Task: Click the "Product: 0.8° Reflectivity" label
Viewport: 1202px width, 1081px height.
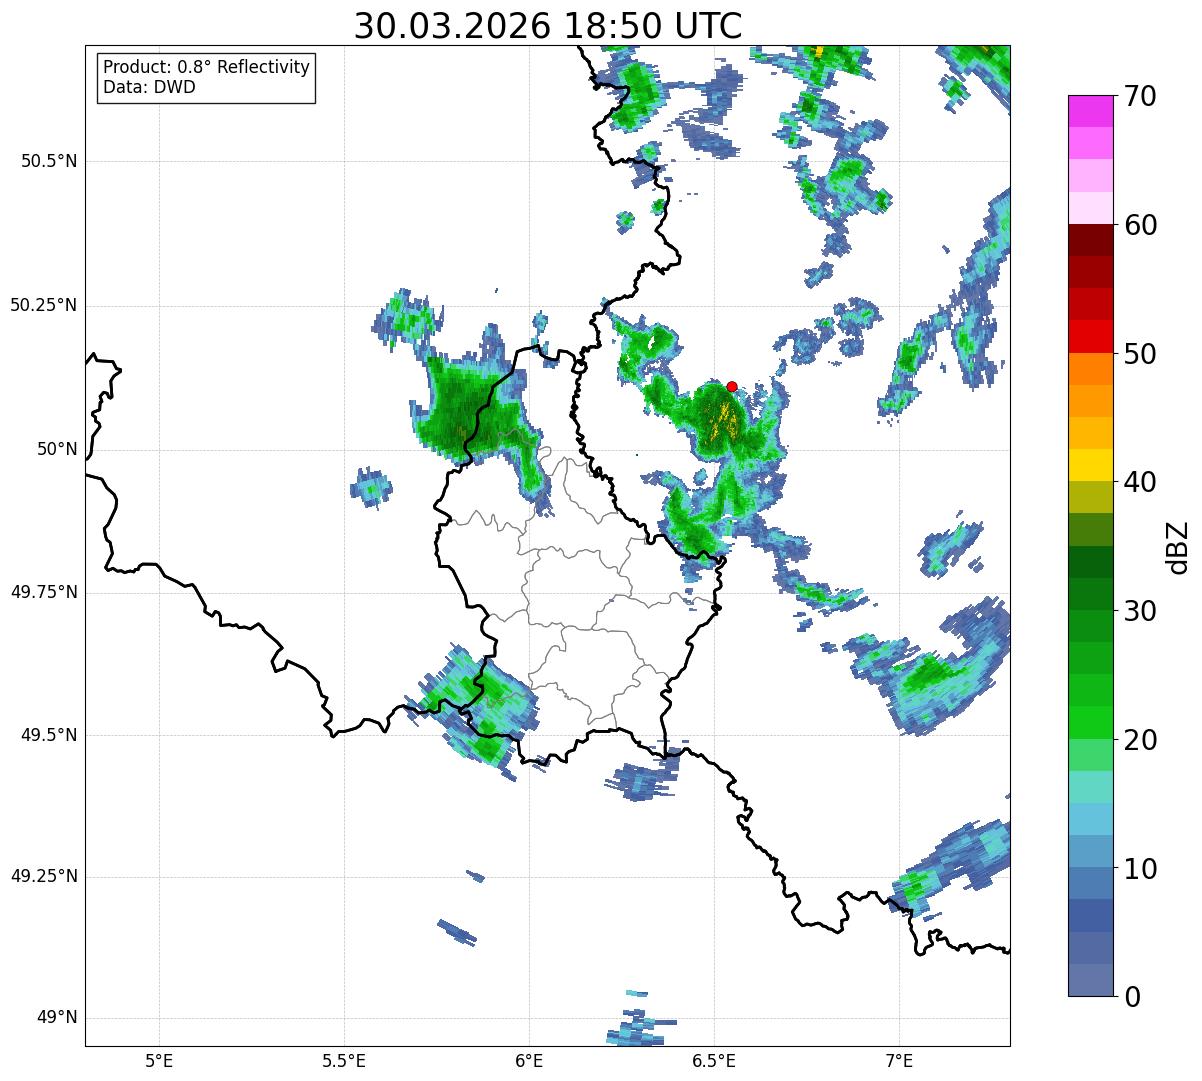Action: point(207,67)
